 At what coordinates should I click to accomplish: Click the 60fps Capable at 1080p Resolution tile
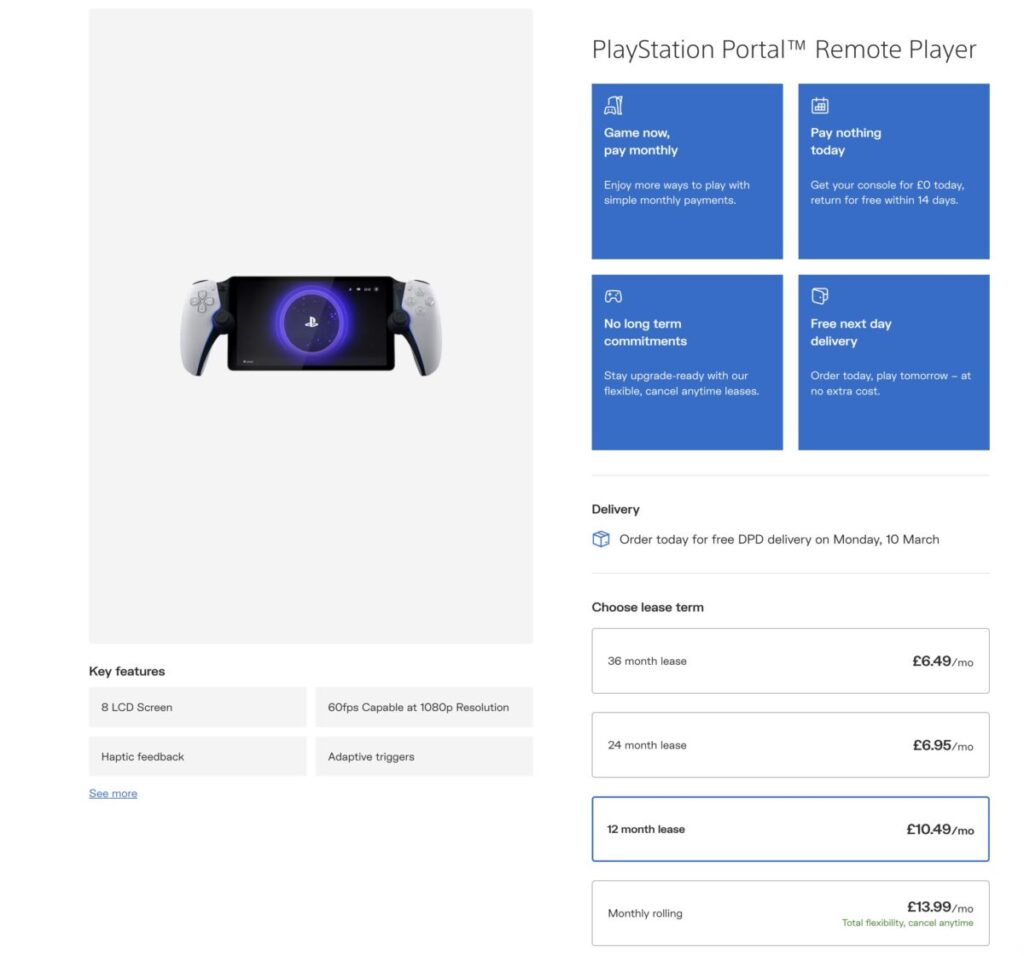424,707
